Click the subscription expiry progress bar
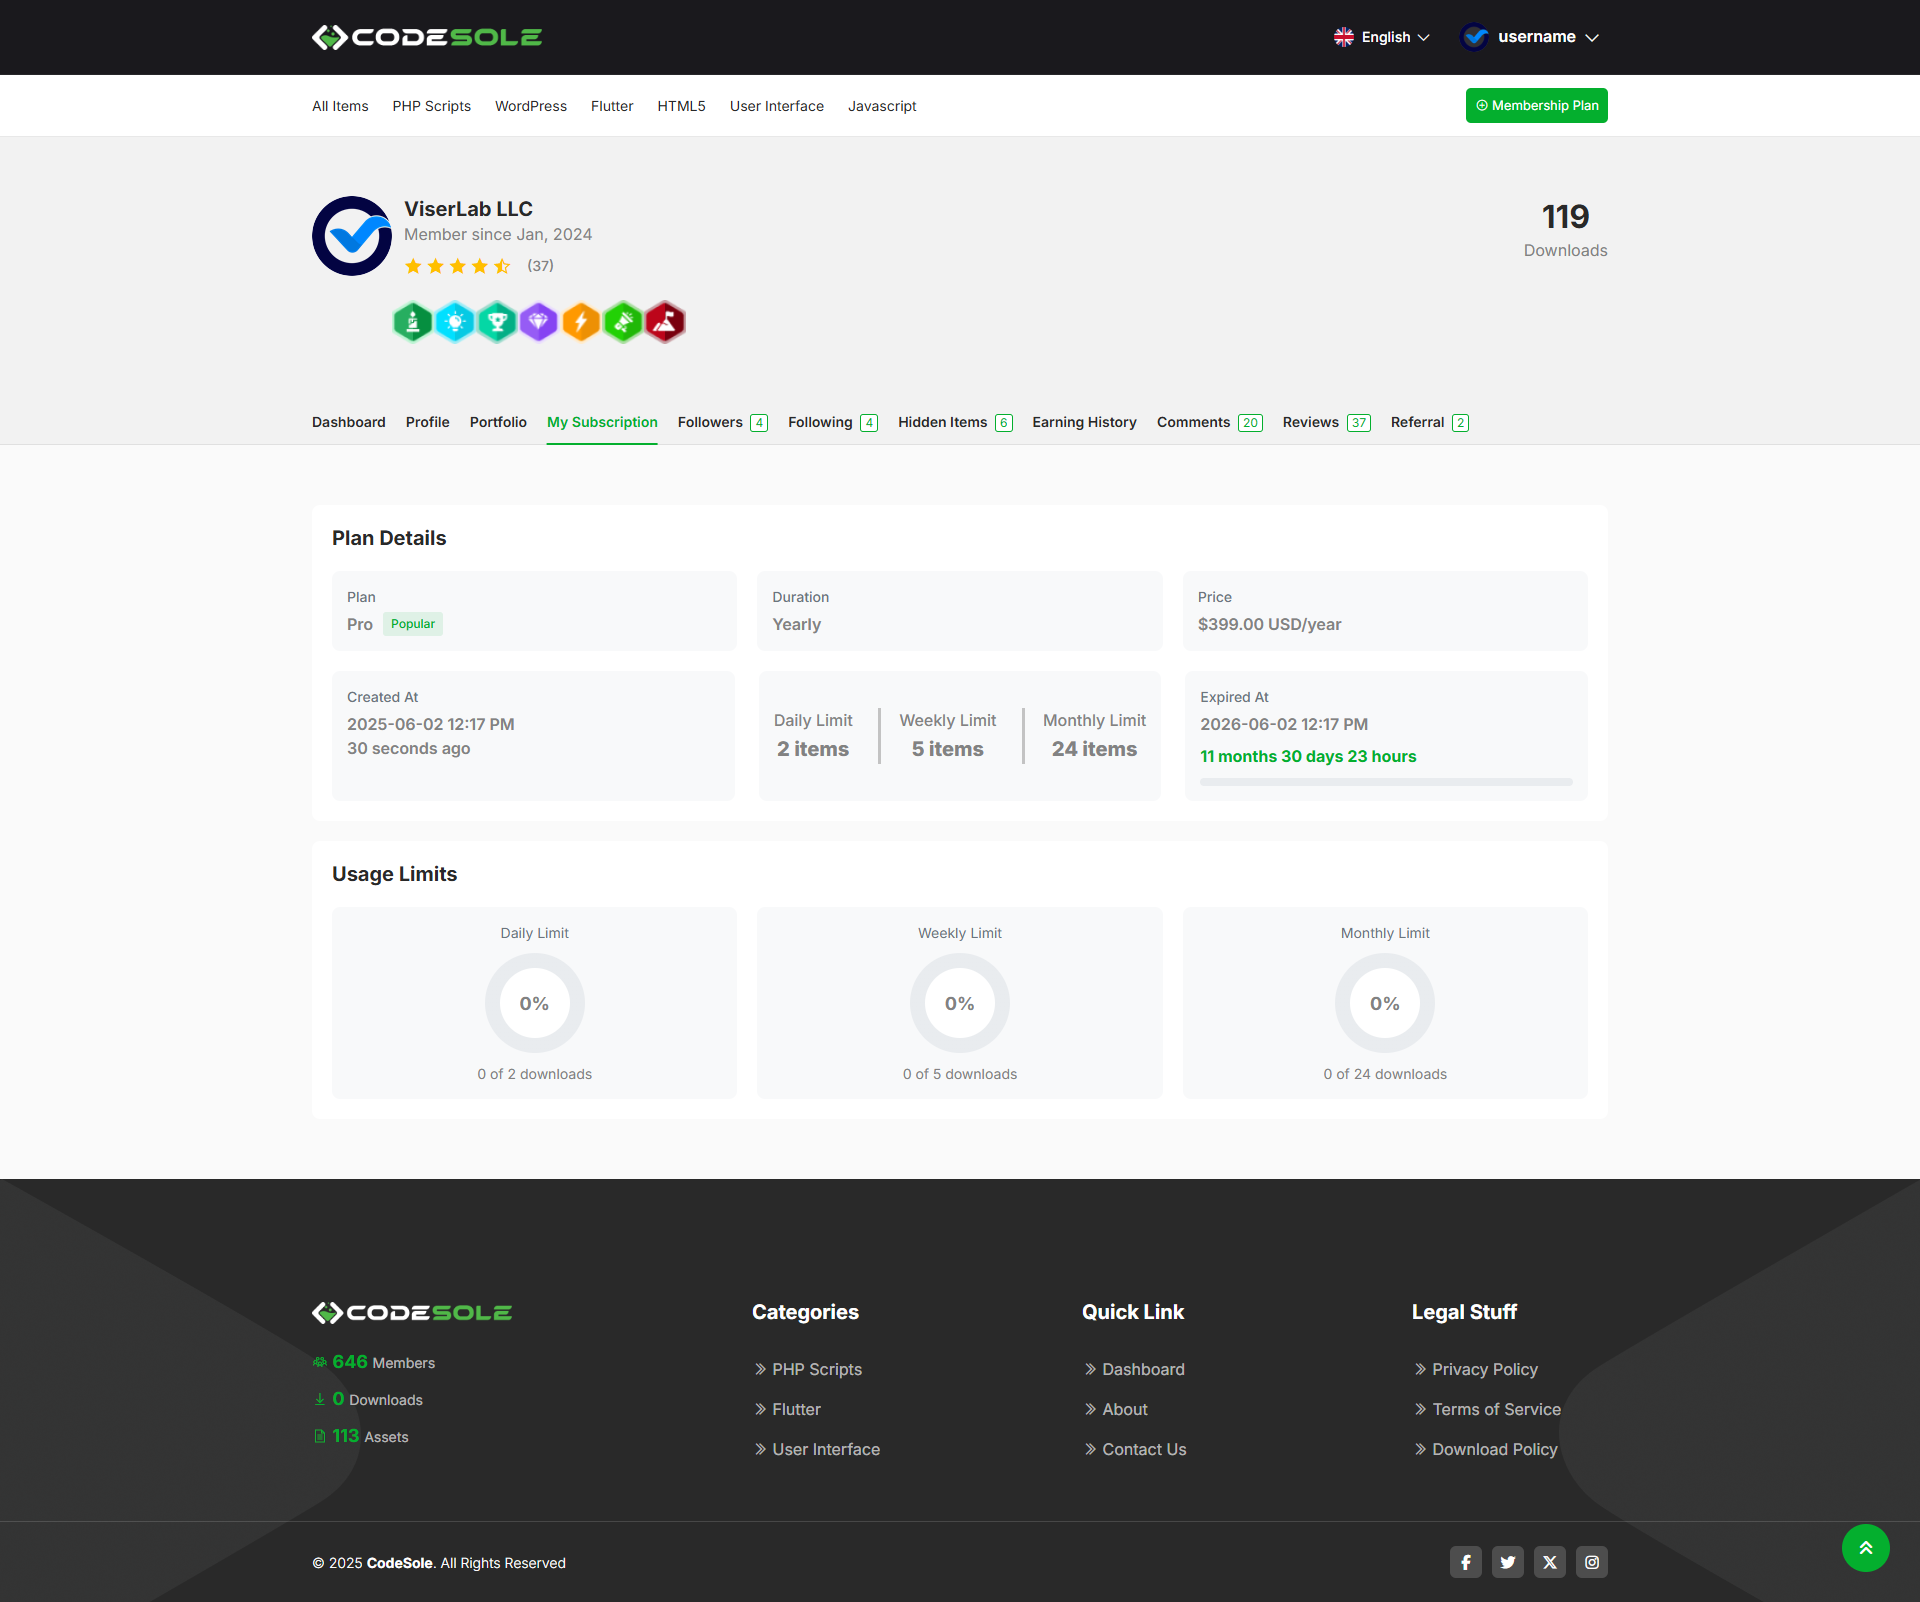The height and width of the screenshot is (1602, 1920). (1385, 782)
